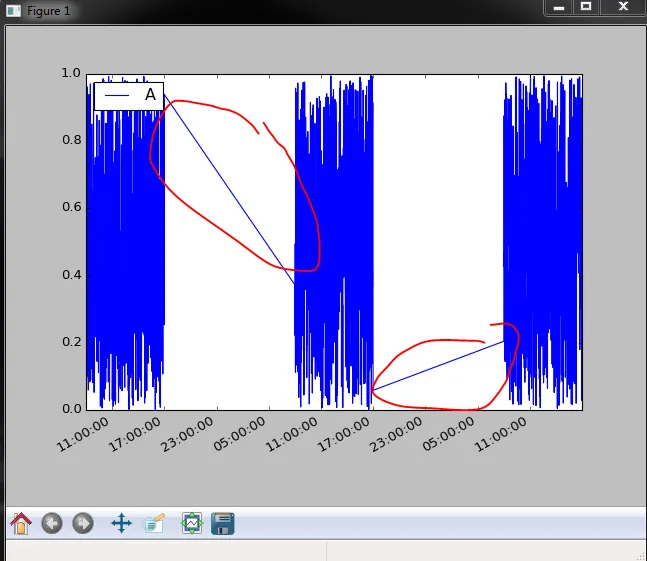Activate the Pan axes cross-arrows tool
The height and width of the screenshot is (561, 647).
(121, 523)
